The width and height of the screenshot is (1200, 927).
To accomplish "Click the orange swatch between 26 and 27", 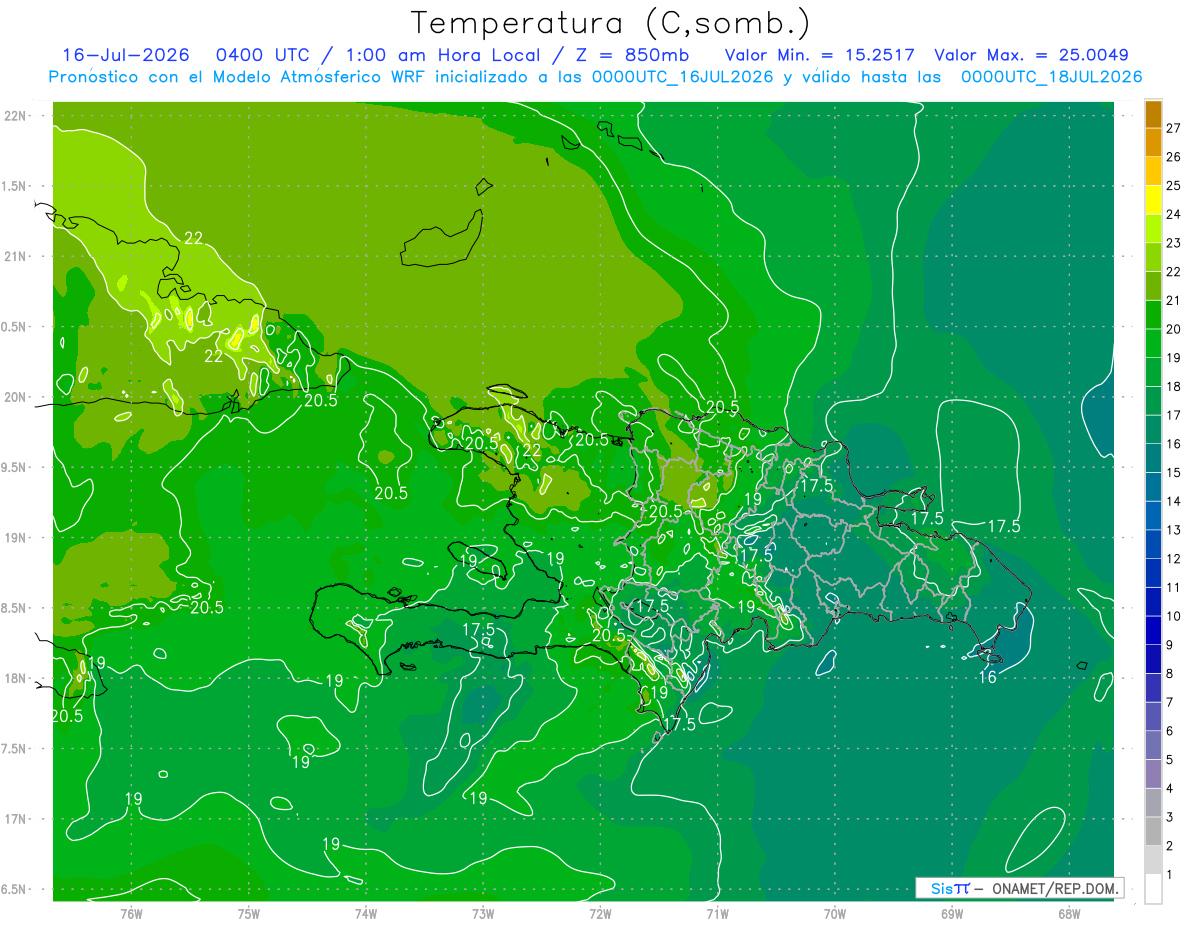I will click(x=1154, y=143).
